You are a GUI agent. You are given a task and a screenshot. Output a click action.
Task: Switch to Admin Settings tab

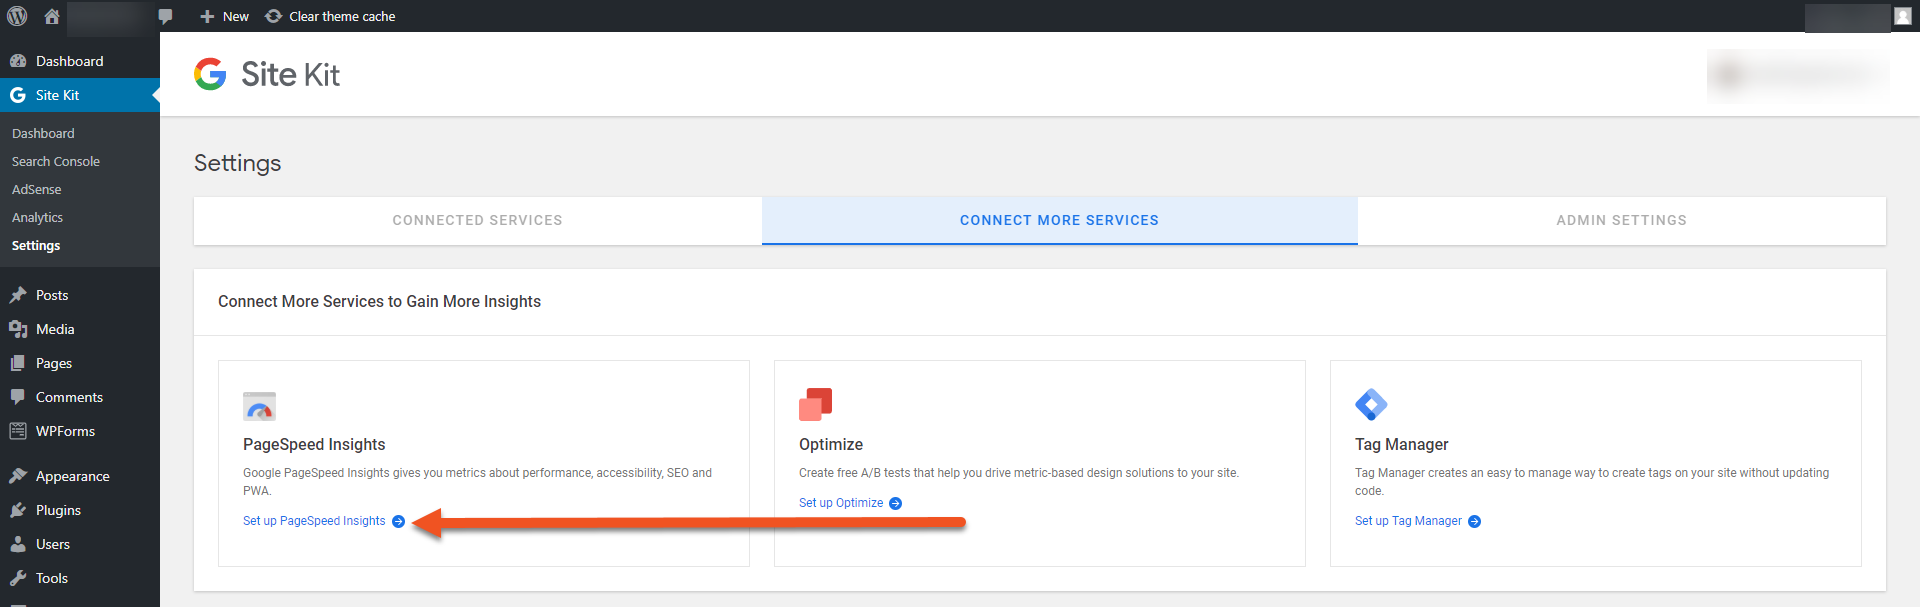(1621, 220)
